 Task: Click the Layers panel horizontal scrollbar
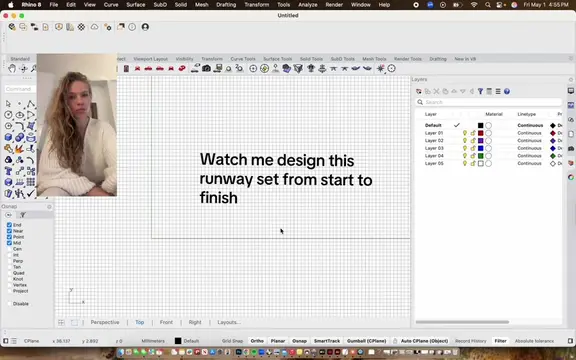[462, 322]
